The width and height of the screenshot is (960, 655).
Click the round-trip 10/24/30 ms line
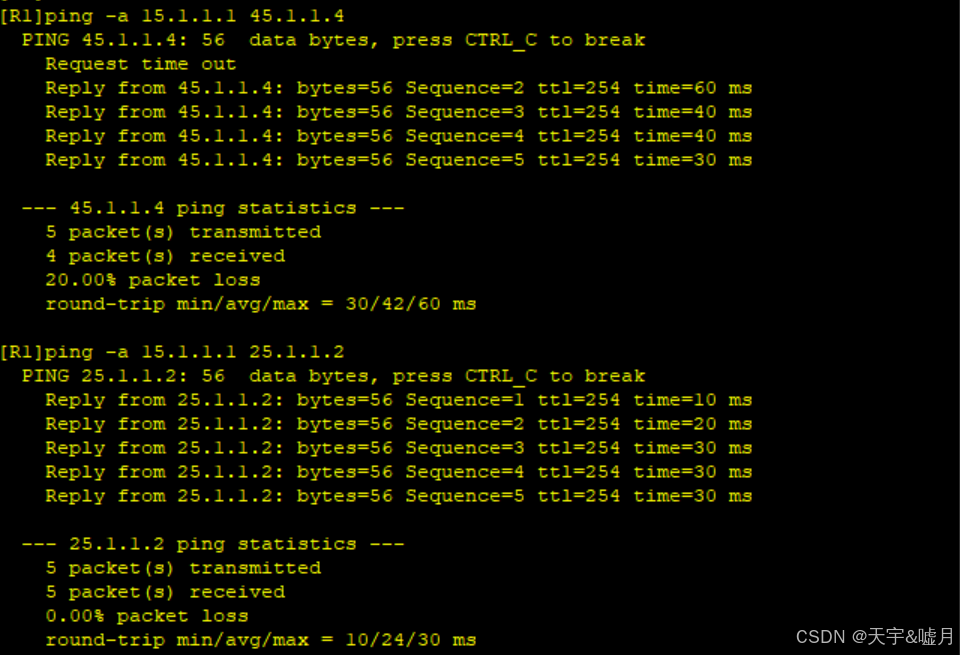point(261,640)
